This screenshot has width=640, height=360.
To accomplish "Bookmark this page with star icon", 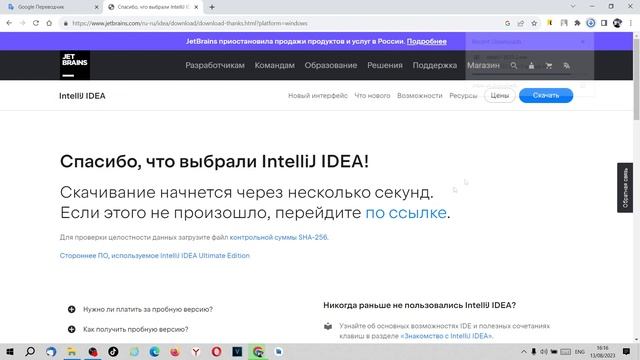I will [x=534, y=23].
